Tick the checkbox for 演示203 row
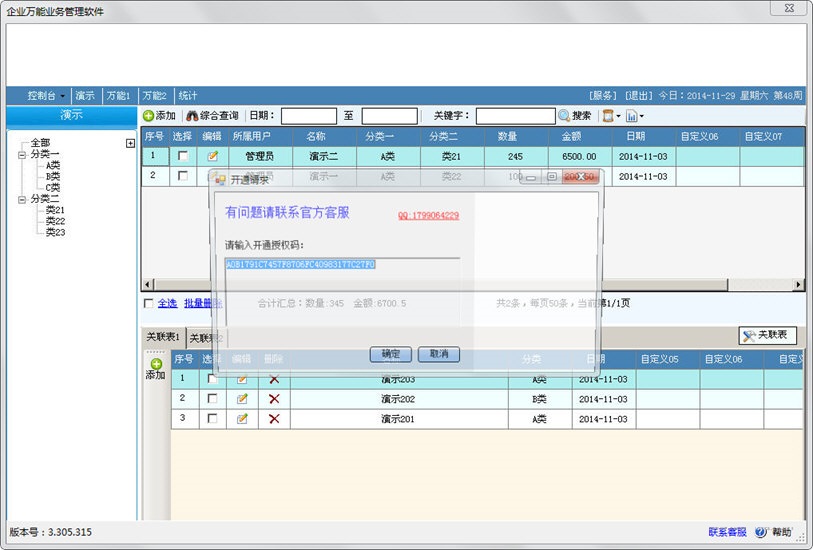813x550 pixels. click(212, 379)
